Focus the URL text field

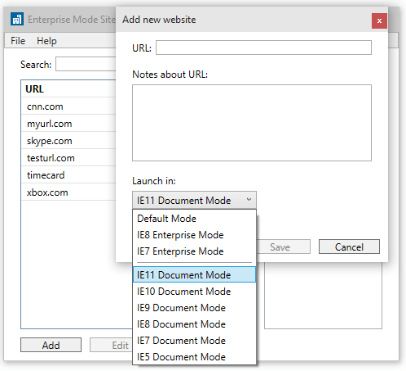pyautogui.click(x=264, y=48)
